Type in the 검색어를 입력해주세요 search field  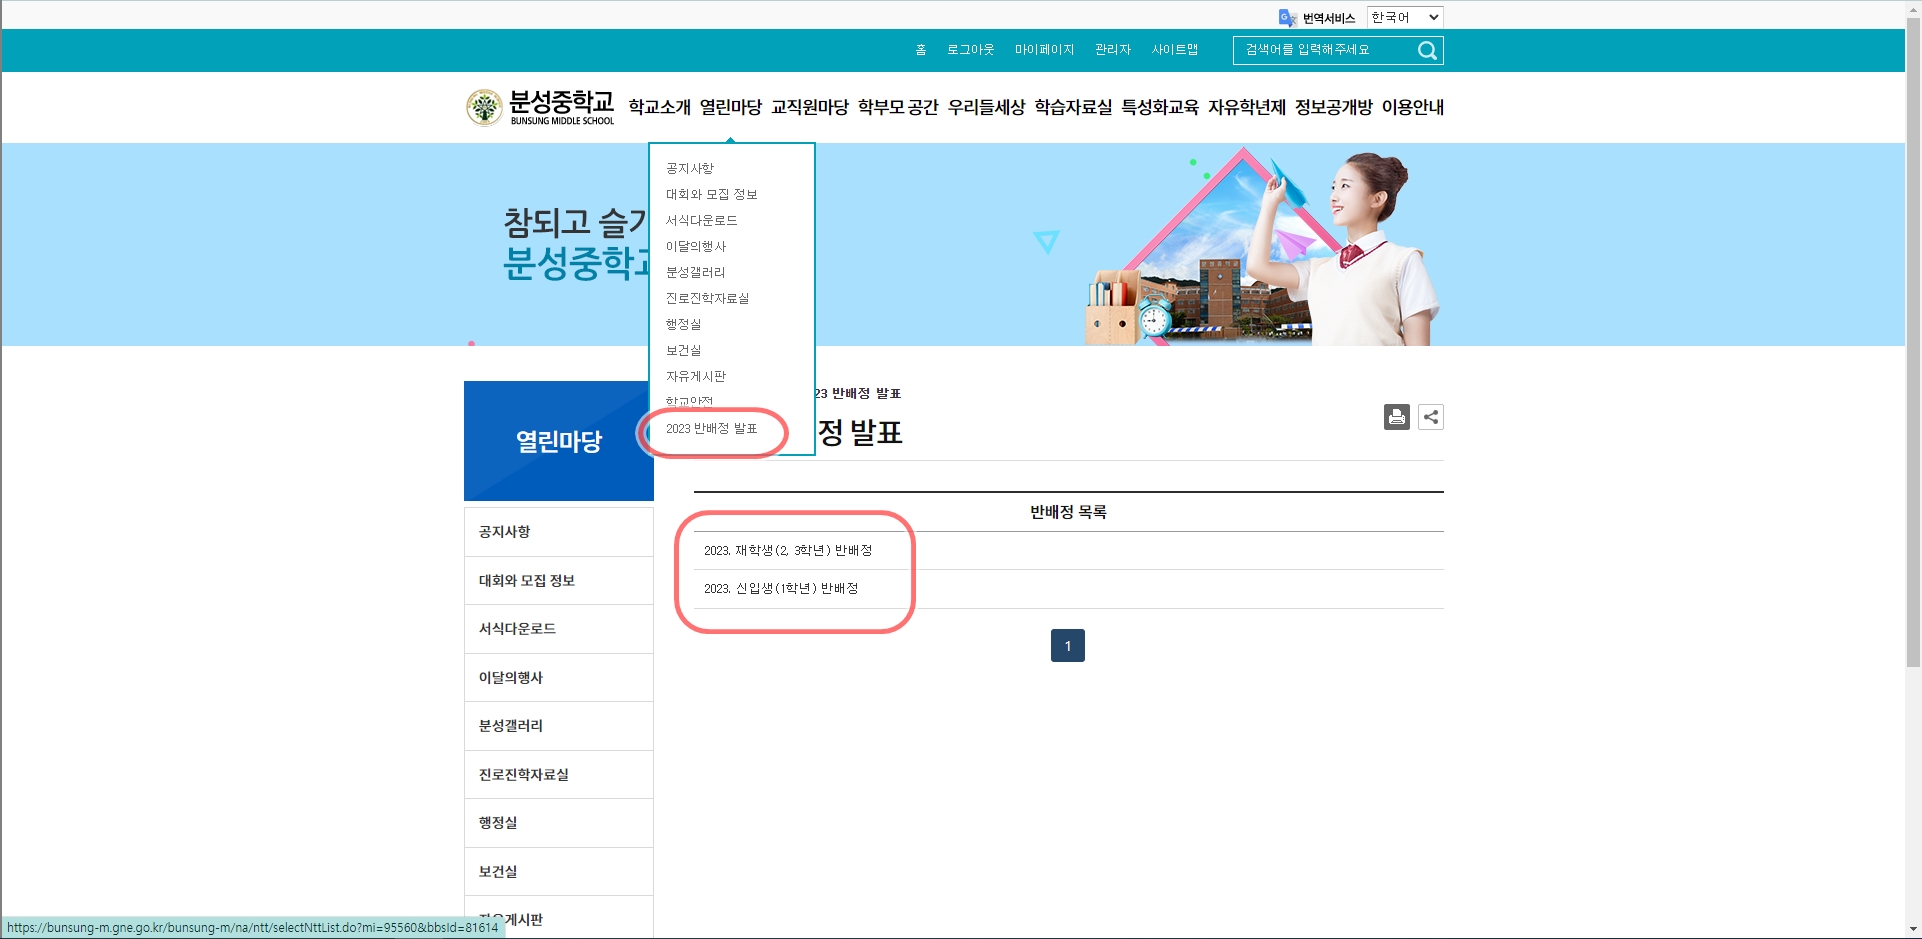pyautogui.click(x=1322, y=50)
